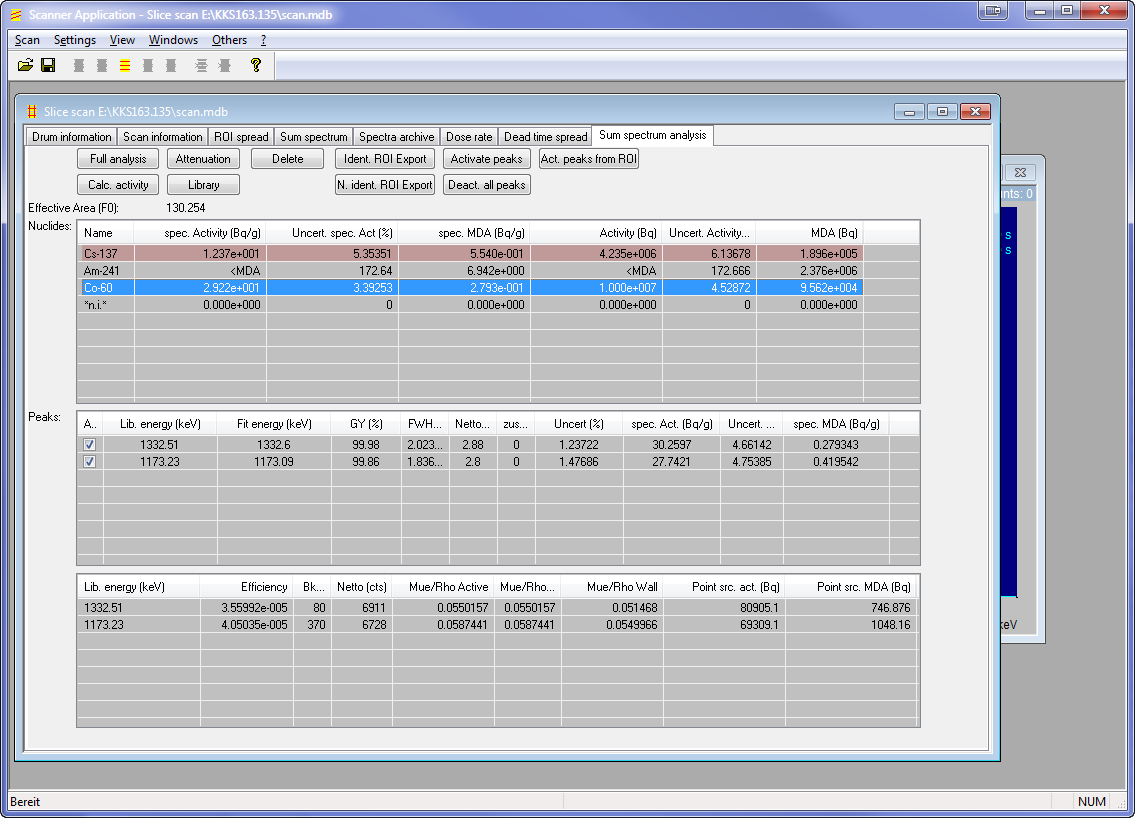Click the Uncert. spec. Act (%) header
This screenshot has width=1135, height=818.
pyautogui.click(x=332, y=233)
